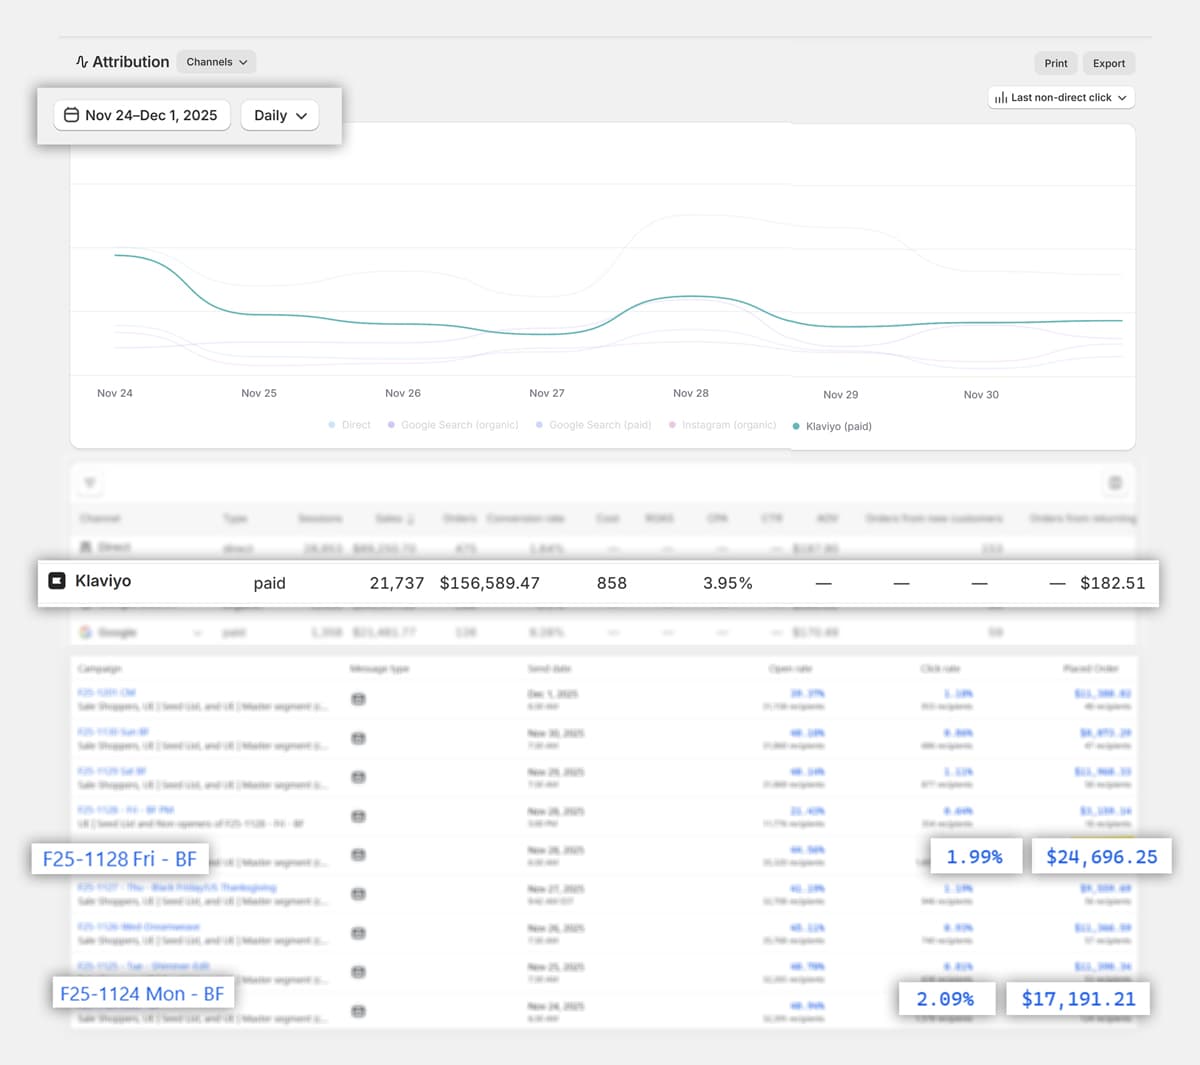Click the Print button
Image resolution: width=1200 pixels, height=1065 pixels.
point(1056,63)
